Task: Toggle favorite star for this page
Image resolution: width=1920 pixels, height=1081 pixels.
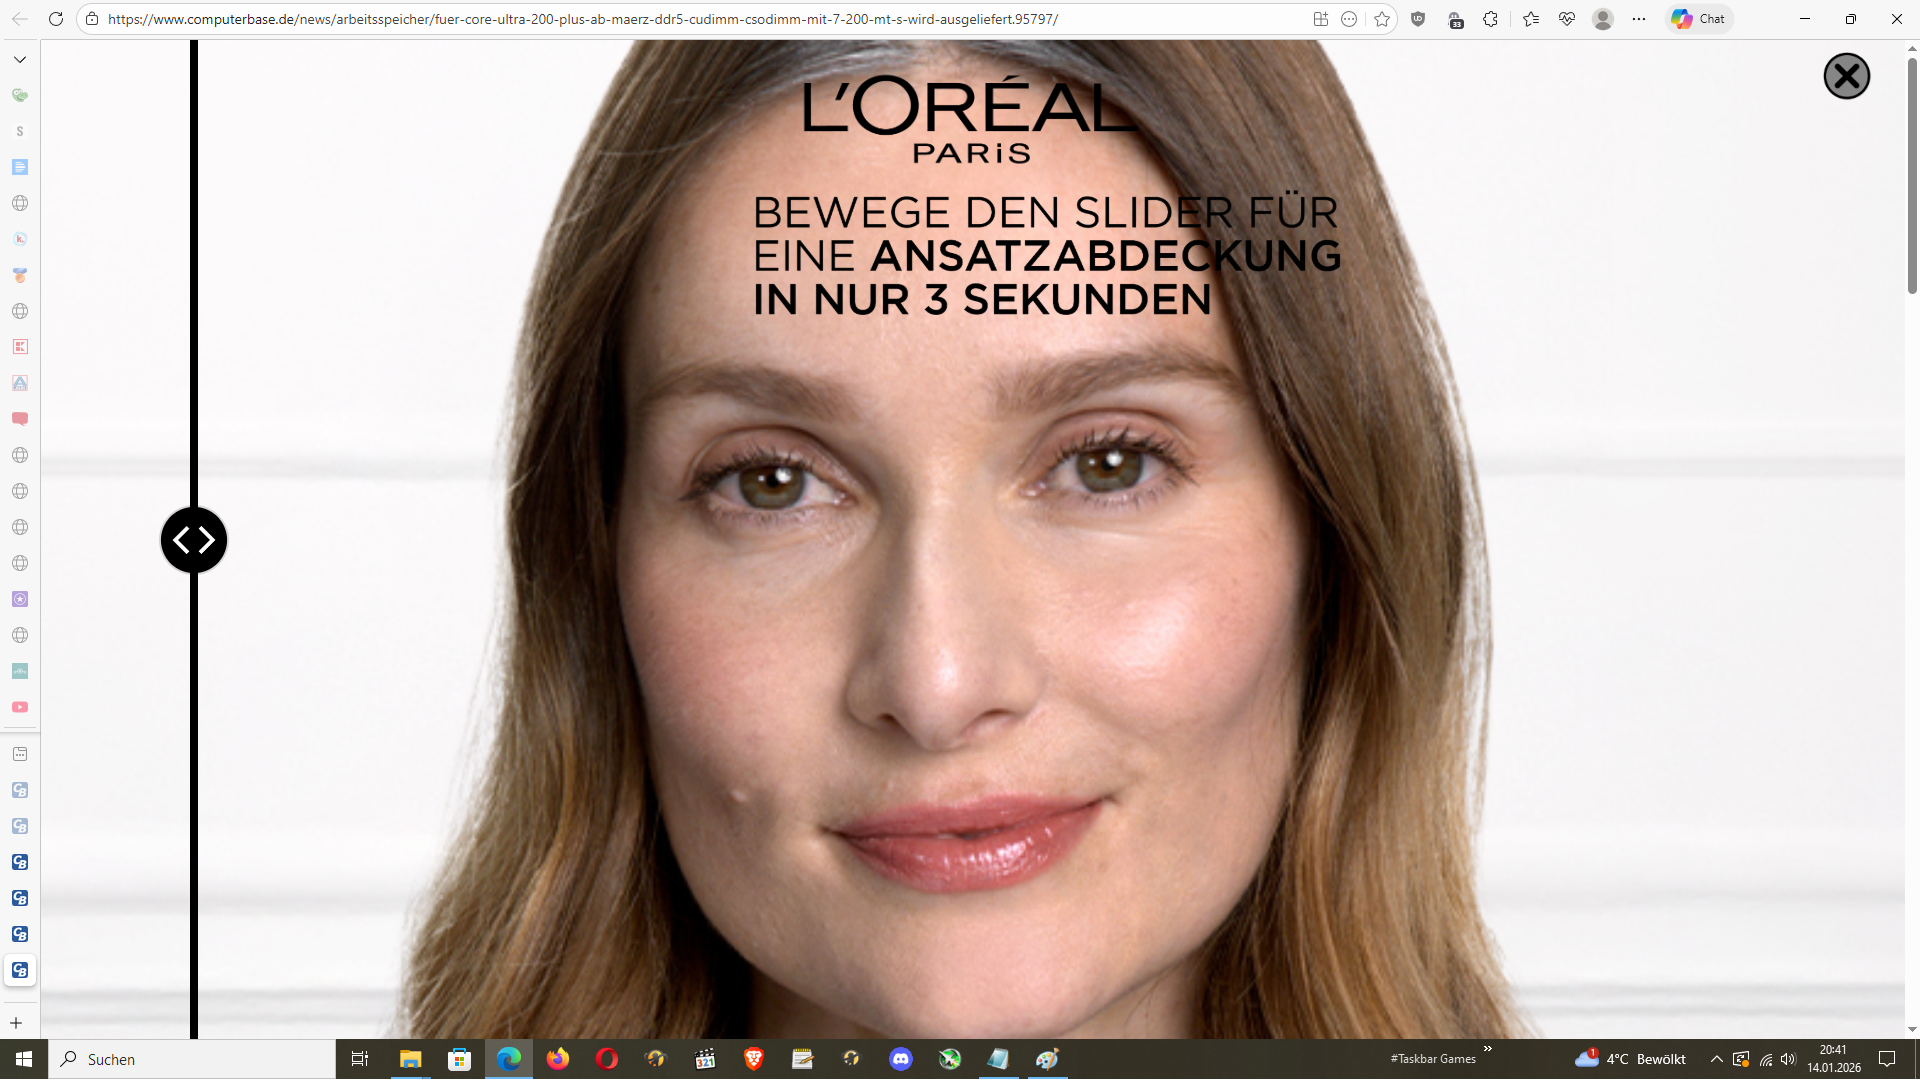Action: 1383,19
